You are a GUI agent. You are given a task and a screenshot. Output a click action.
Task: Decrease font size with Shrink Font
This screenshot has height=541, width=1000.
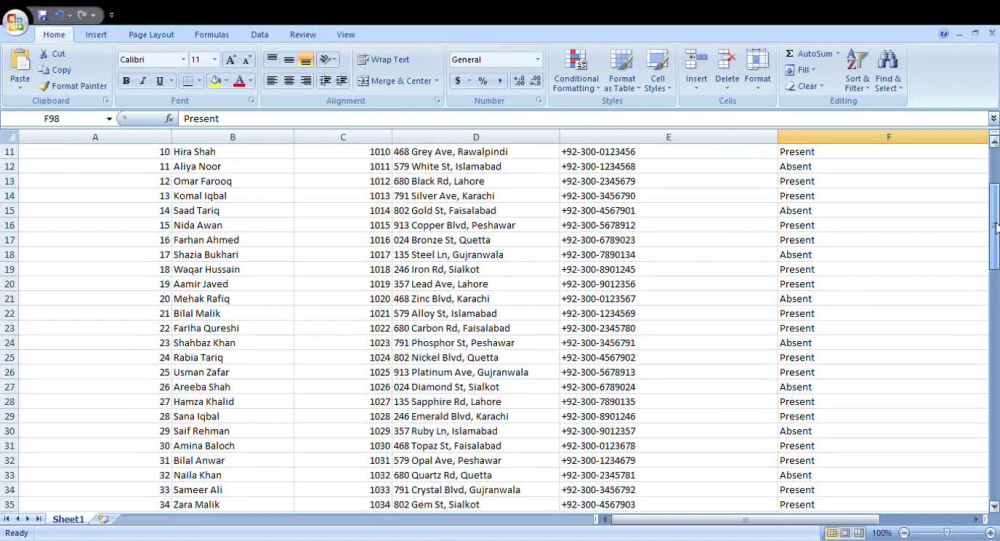pyautogui.click(x=246, y=59)
